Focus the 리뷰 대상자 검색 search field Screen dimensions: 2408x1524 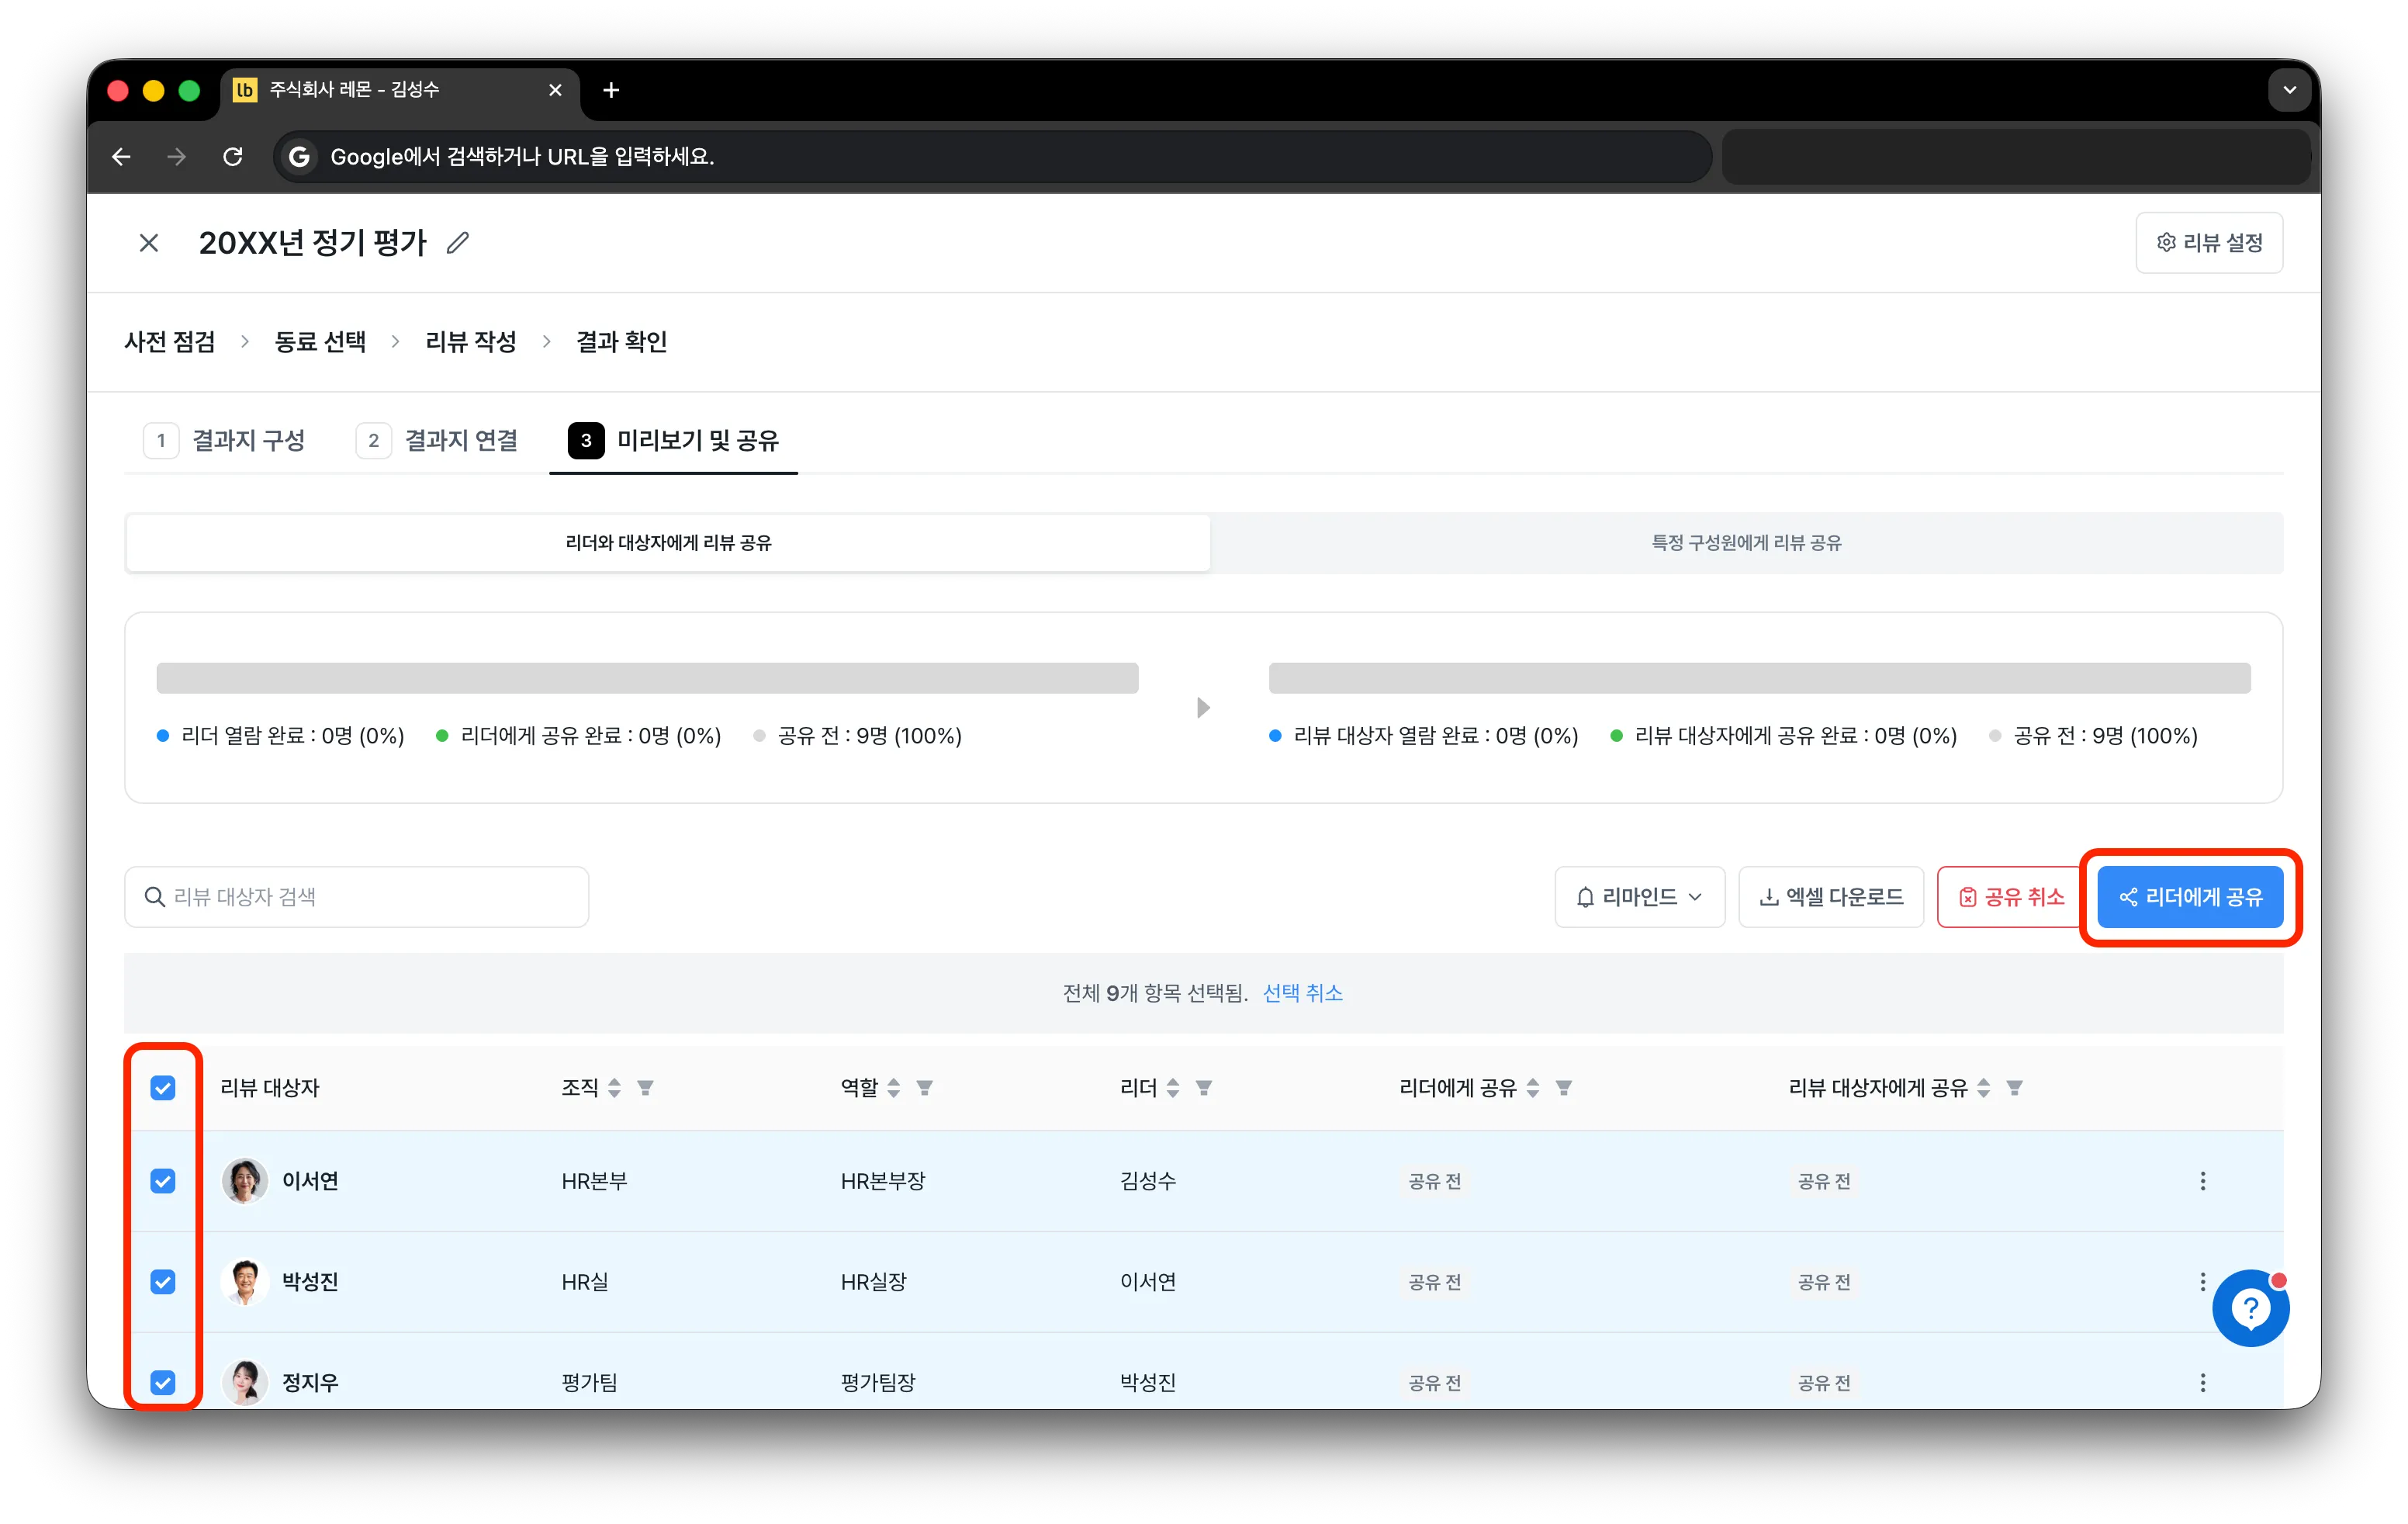pos(357,897)
